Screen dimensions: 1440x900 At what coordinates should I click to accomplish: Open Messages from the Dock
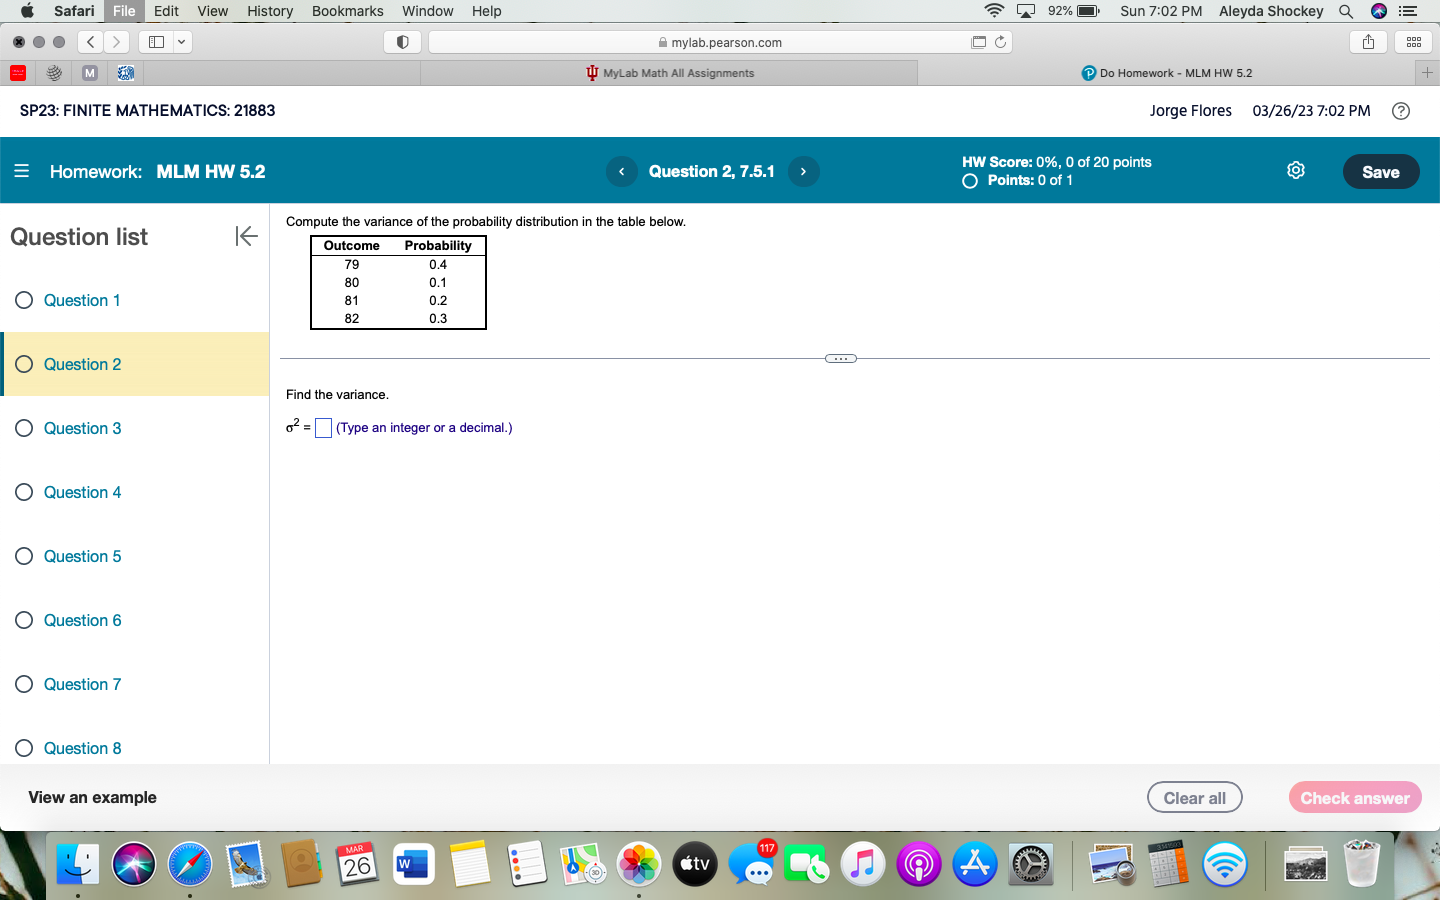751,863
